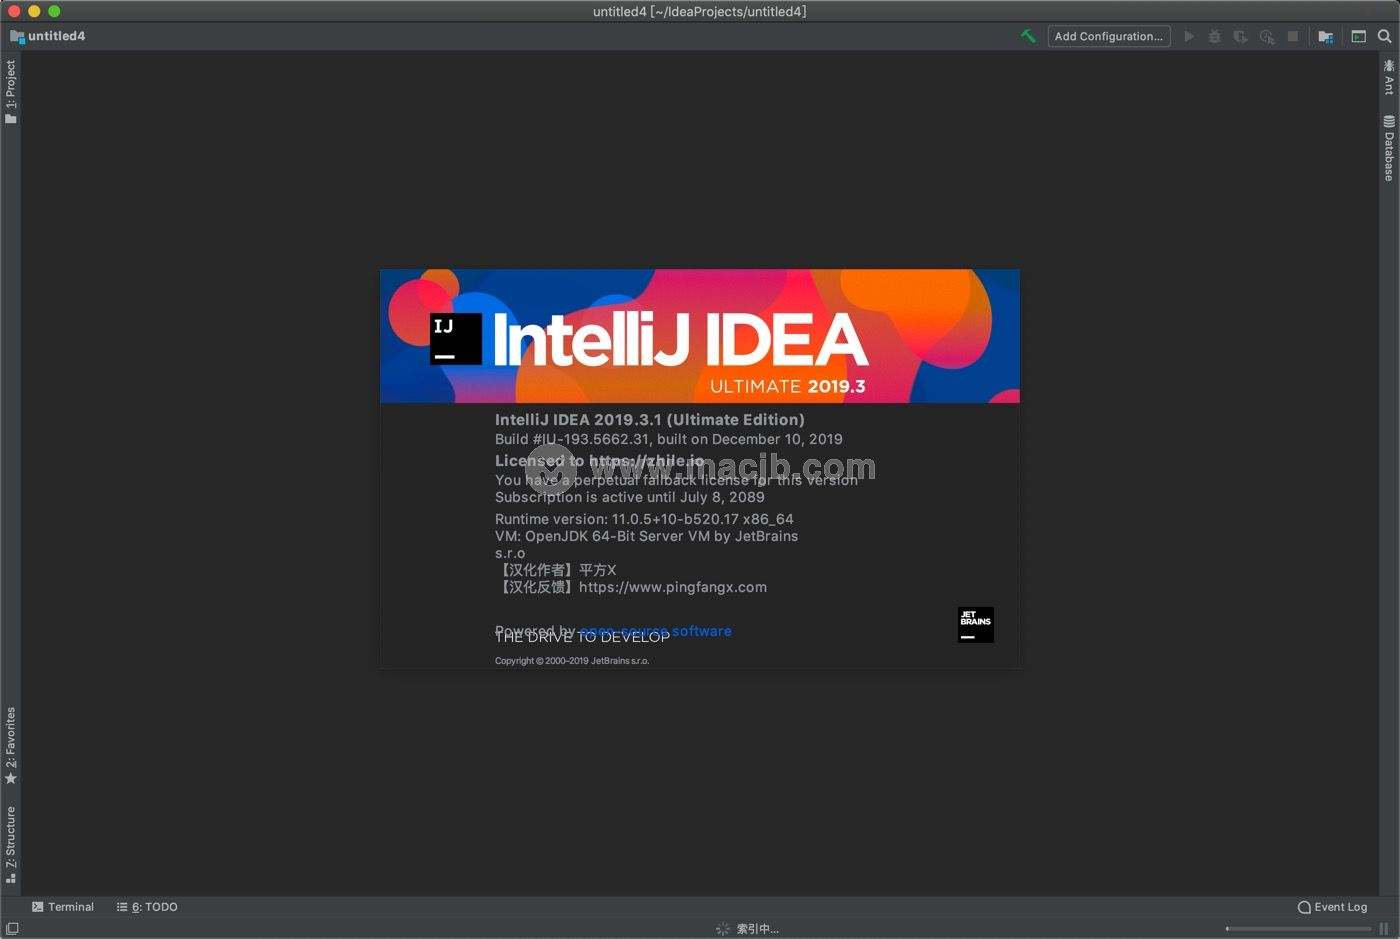Viewport: 1400px width, 939px height.
Task: Open Search Everywhere magnifier icon
Action: [x=1385, y=36]
